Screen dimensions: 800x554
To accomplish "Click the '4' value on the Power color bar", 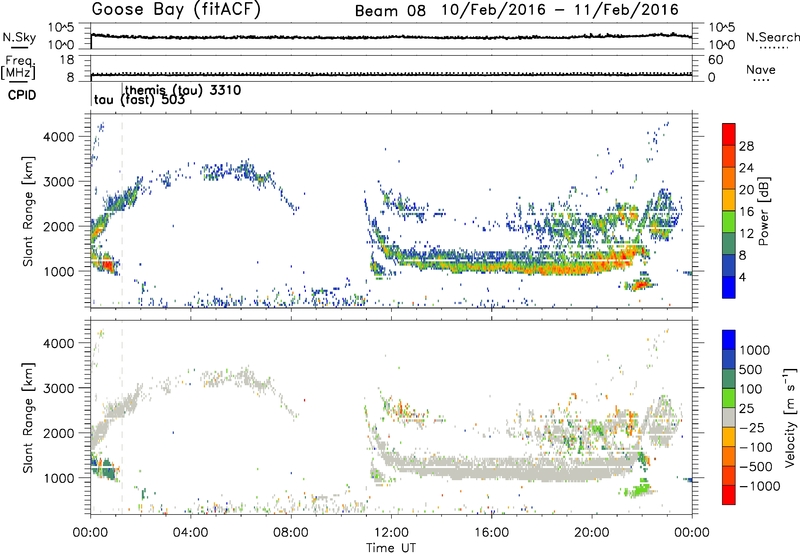I will click(x=742, y=278).
